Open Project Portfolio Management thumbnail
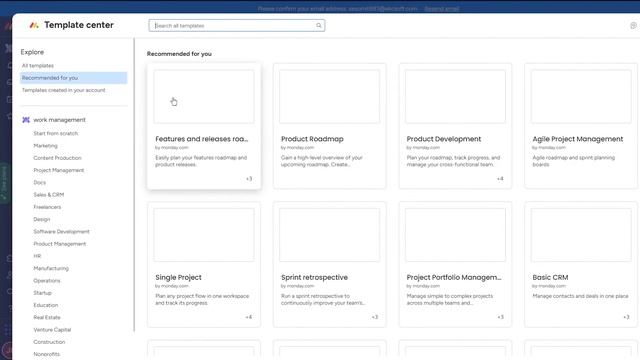The height and width of the screenshot is (360, 640). point(456,235)
